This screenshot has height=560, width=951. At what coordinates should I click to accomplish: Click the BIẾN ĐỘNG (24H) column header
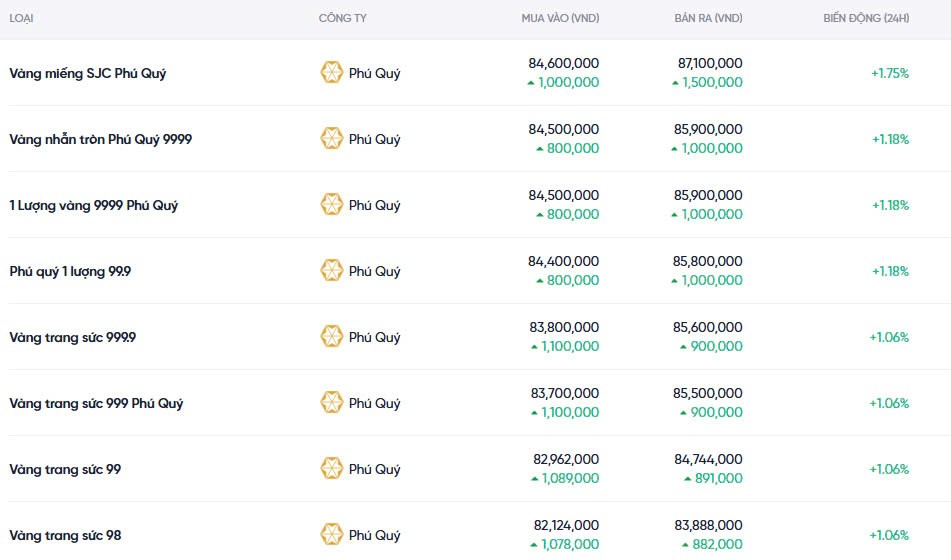(x=865, y=18)
